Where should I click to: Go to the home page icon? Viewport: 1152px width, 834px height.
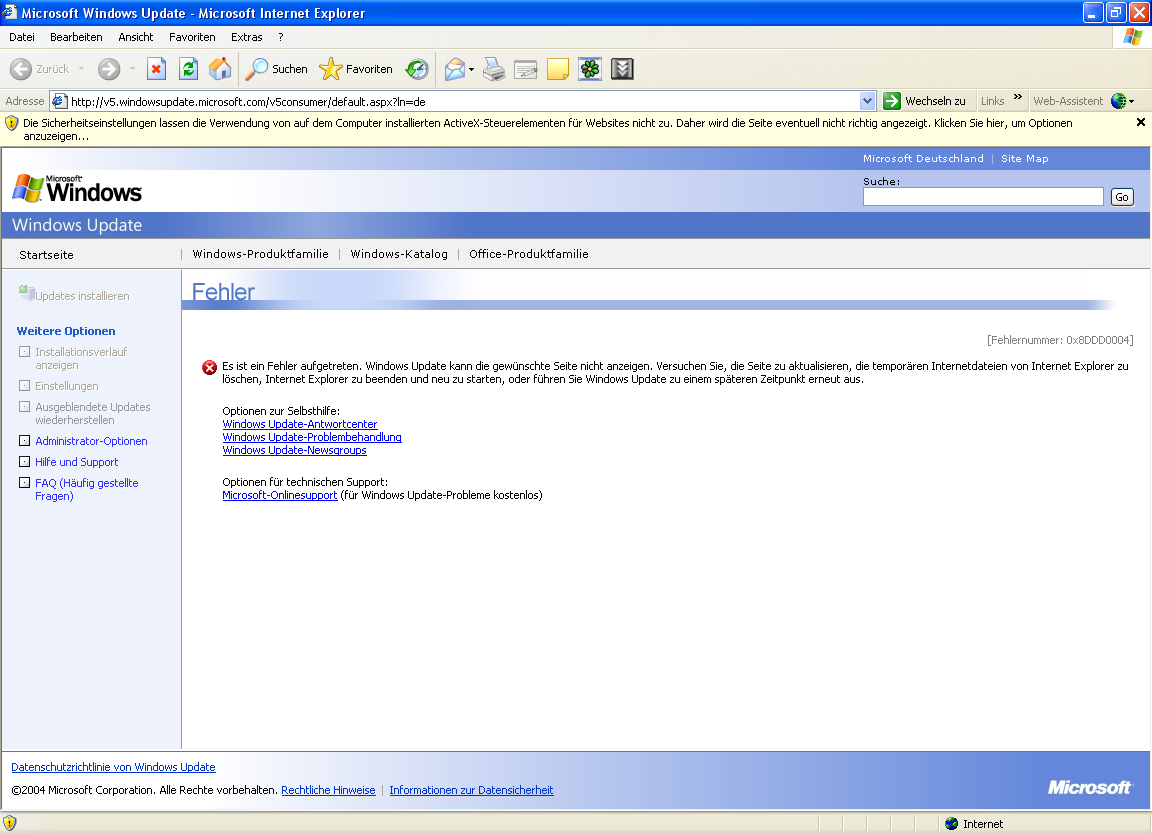coord(220,69)
